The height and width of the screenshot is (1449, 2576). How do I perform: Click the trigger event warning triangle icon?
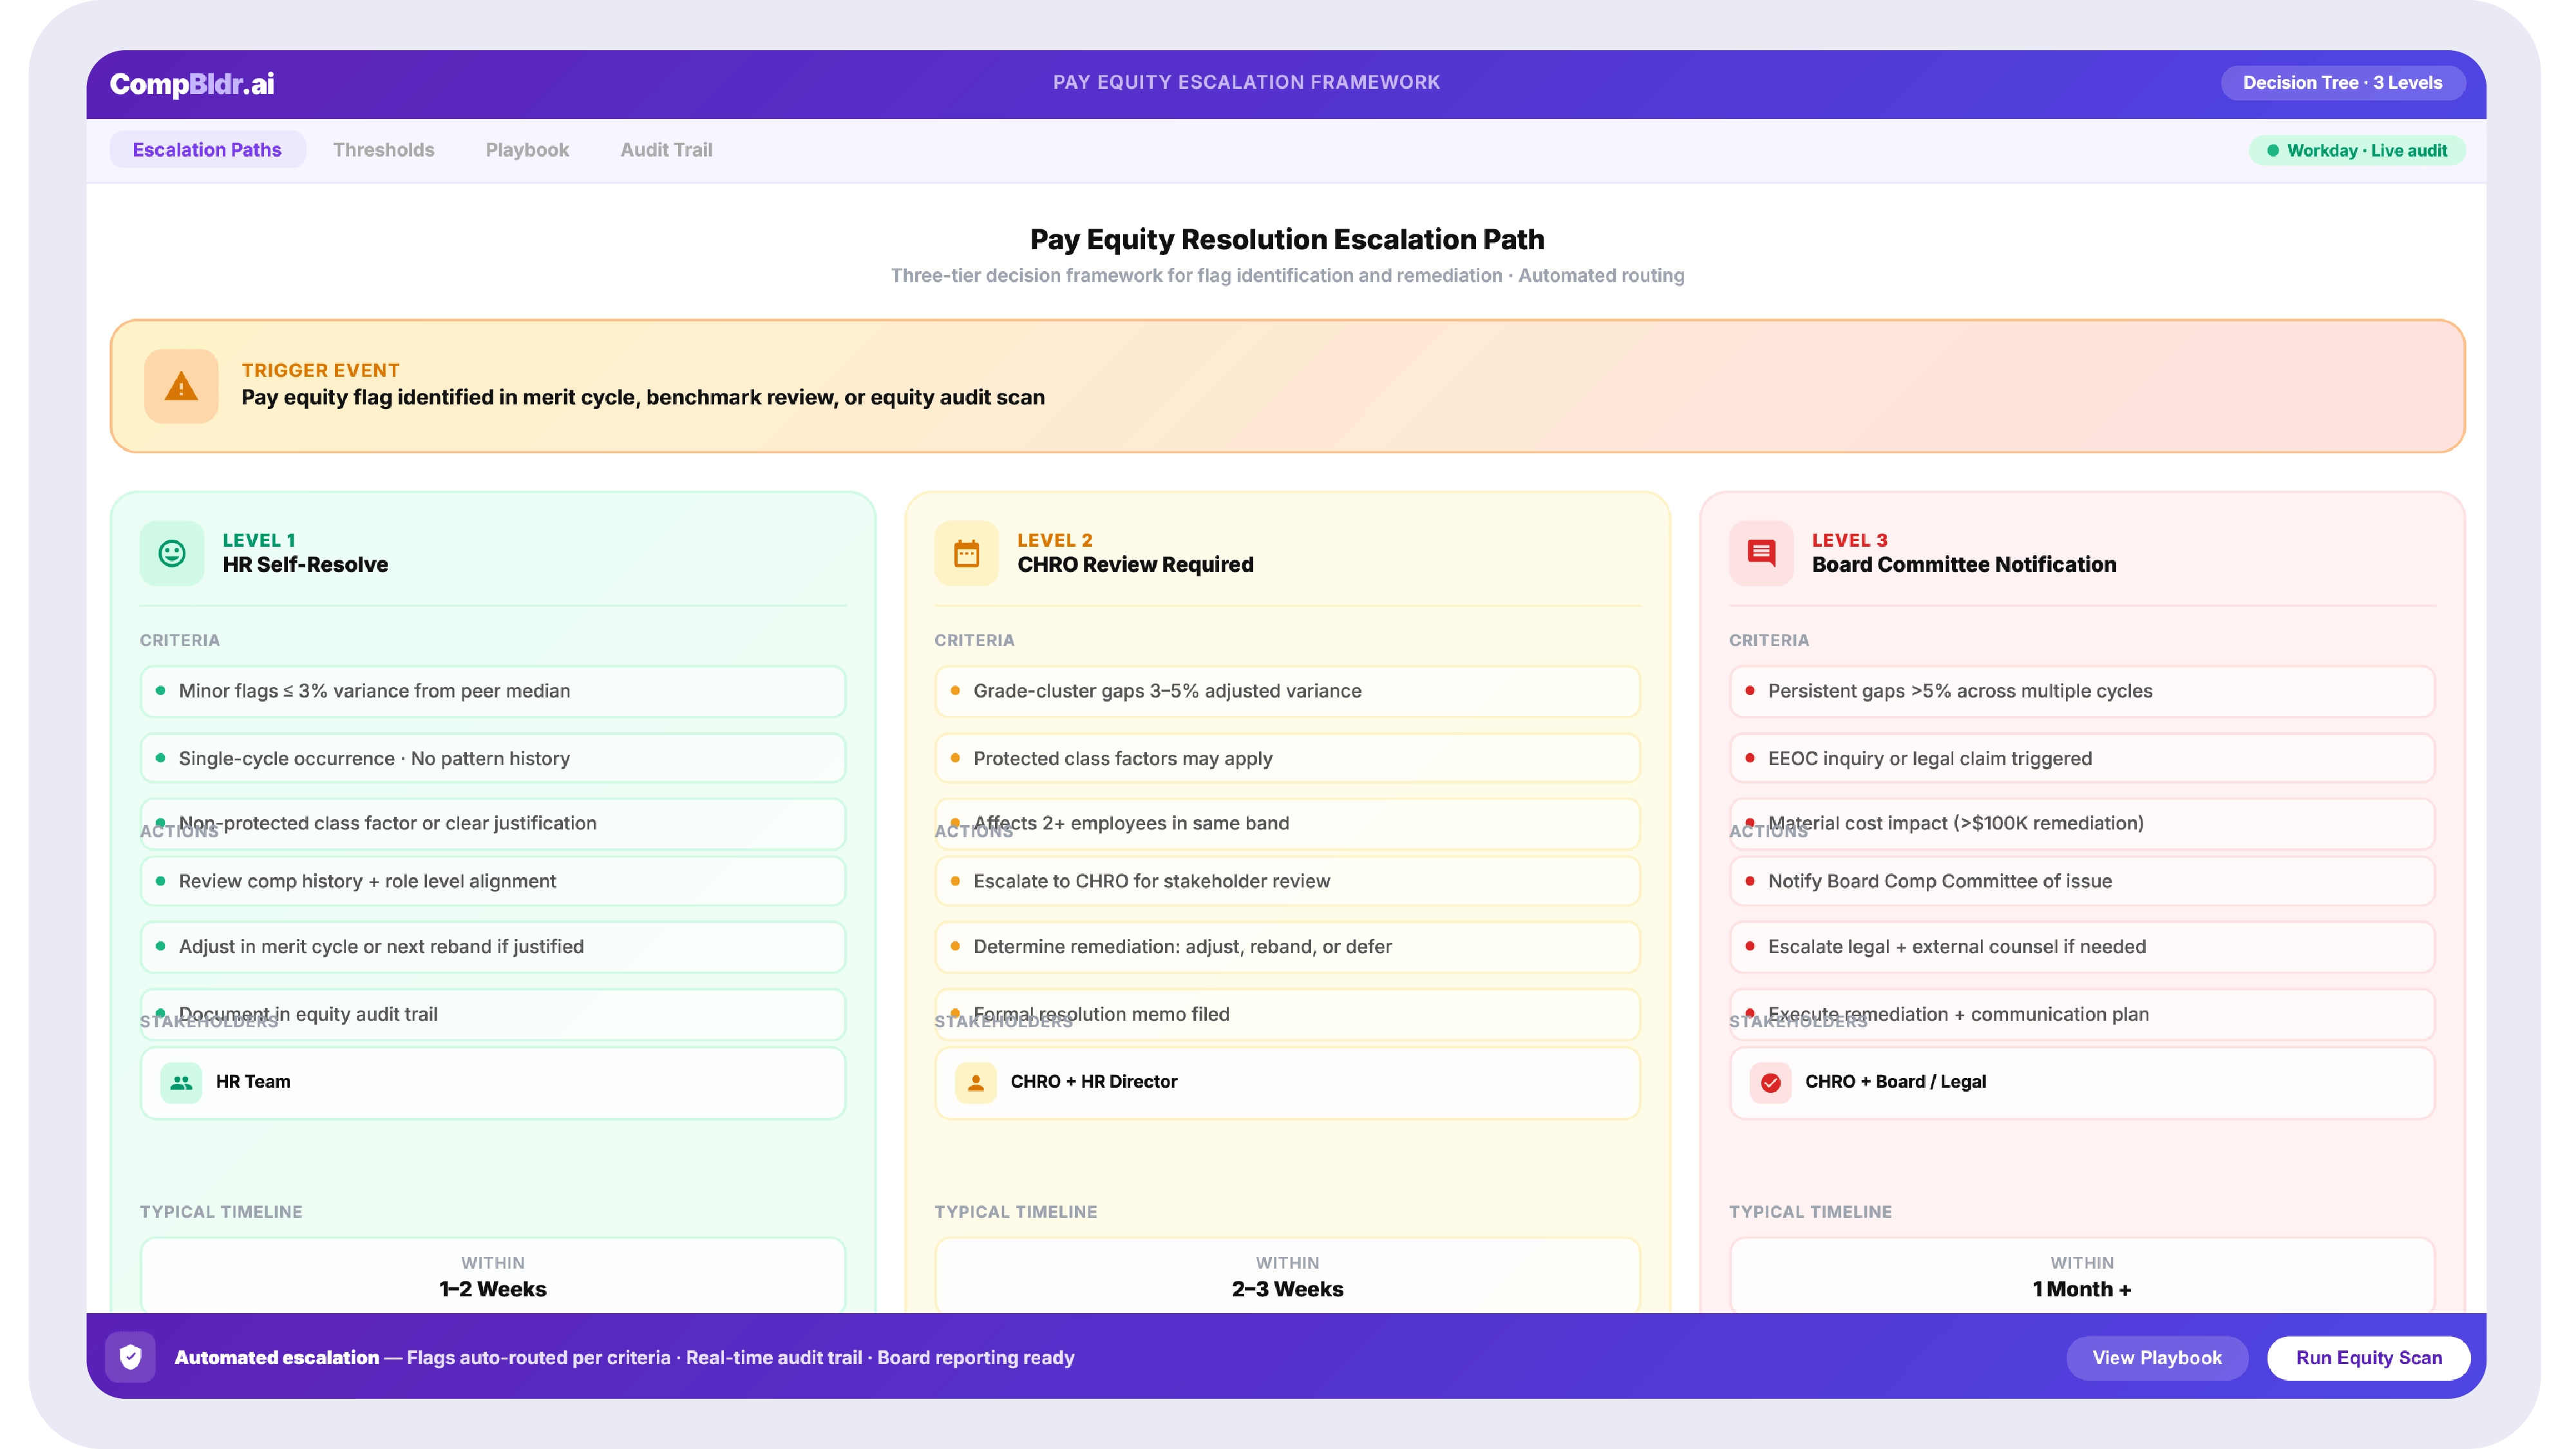(181, 386)
